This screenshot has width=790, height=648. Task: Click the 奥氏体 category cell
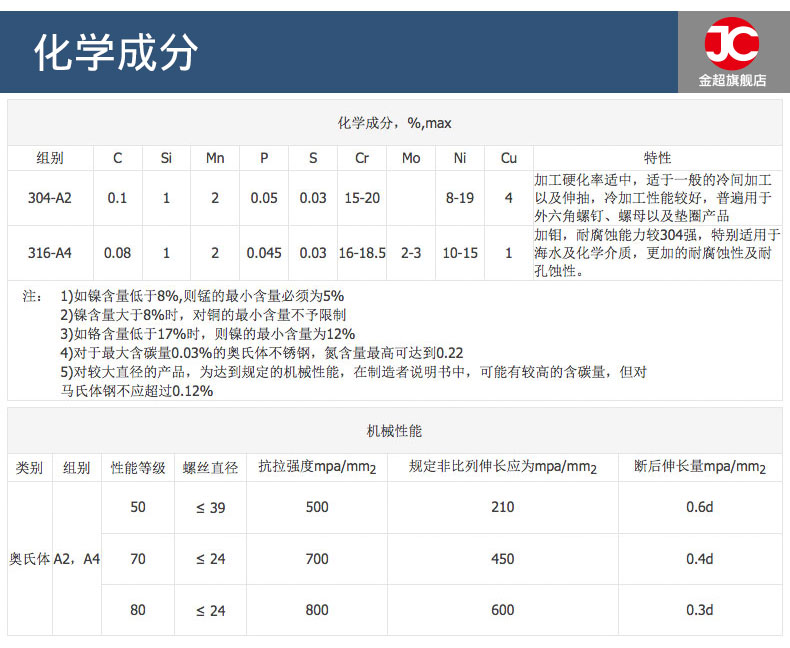coord(30,559)
